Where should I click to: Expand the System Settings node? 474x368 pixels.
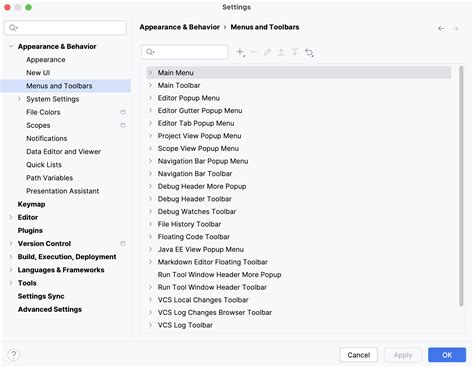pyautogui.click(x=19, y=99)
